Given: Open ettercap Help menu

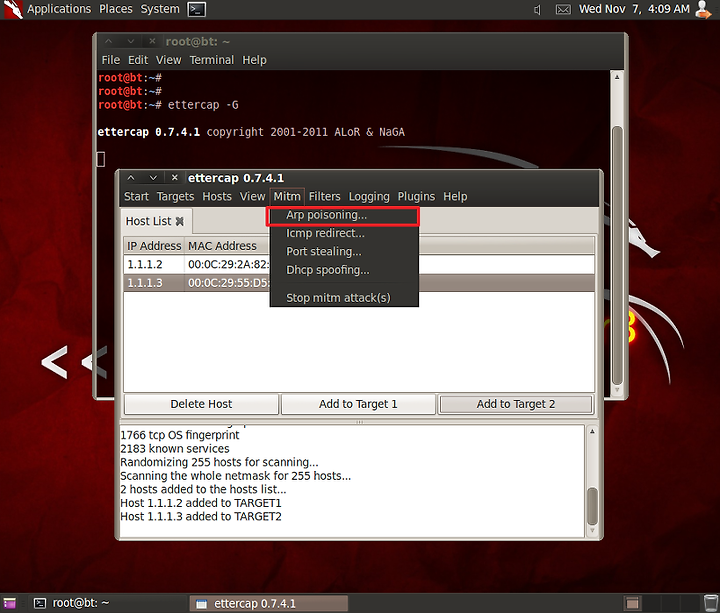Looking at the screenshot, I should tap(455, 197).
